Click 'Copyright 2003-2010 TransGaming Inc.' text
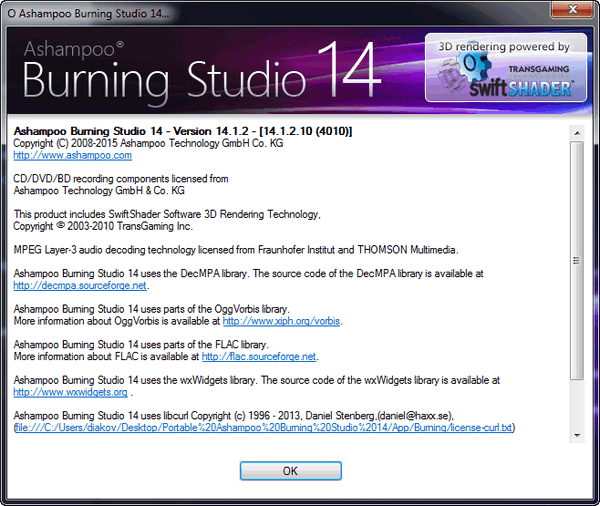 click(103, 226)
